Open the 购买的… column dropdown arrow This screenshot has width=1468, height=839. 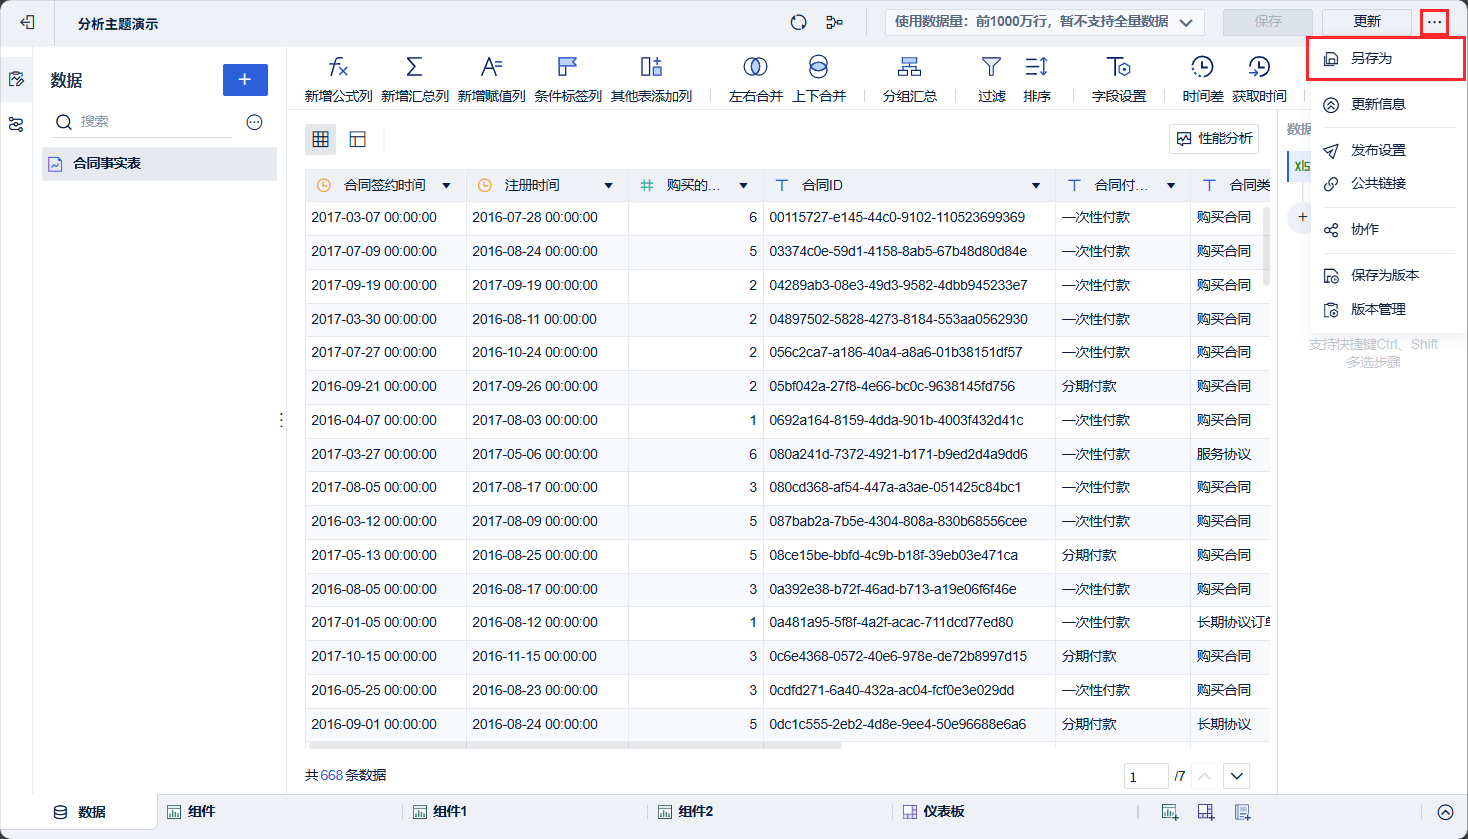tap(743, 186)
